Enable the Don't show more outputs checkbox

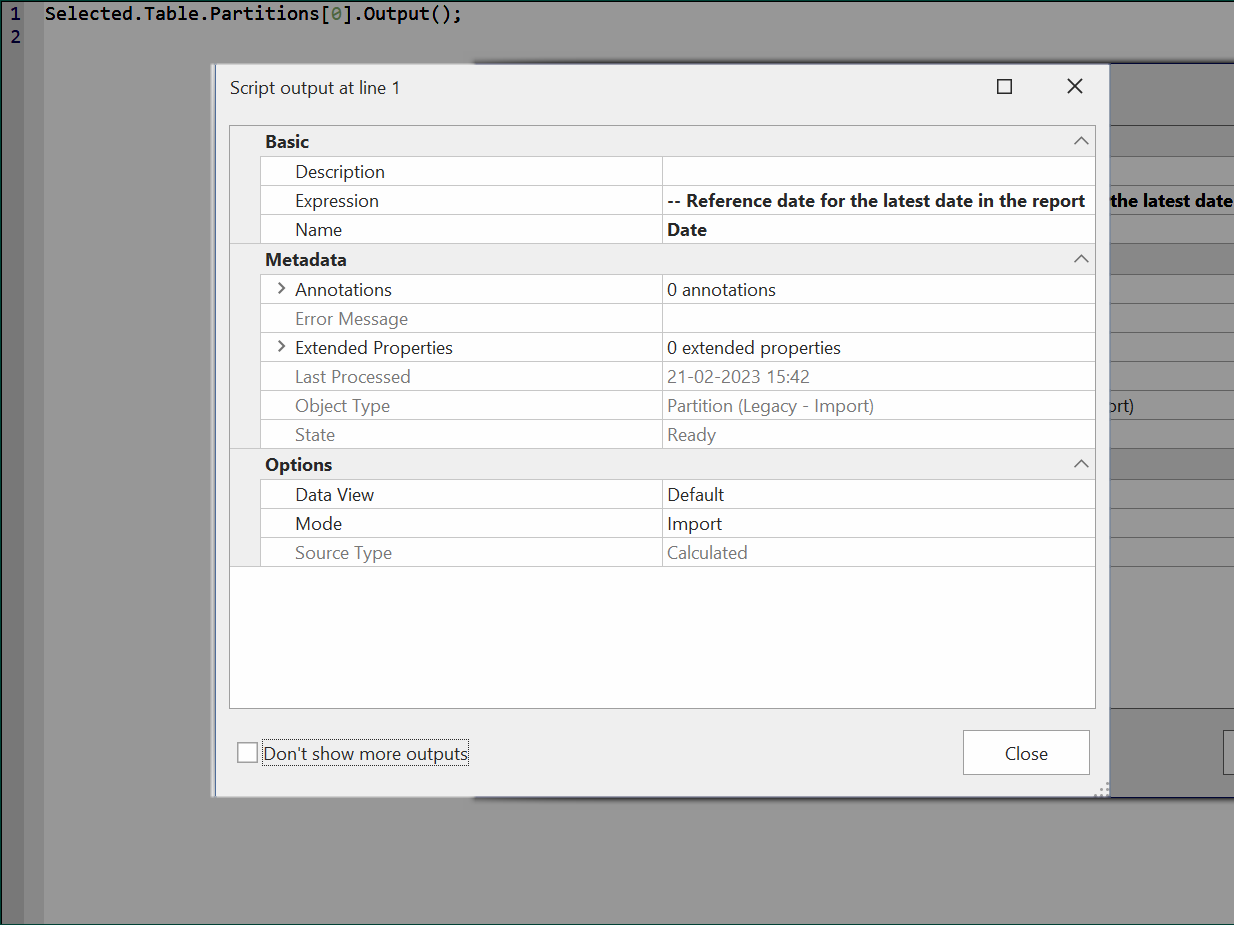tap(246, 752)
